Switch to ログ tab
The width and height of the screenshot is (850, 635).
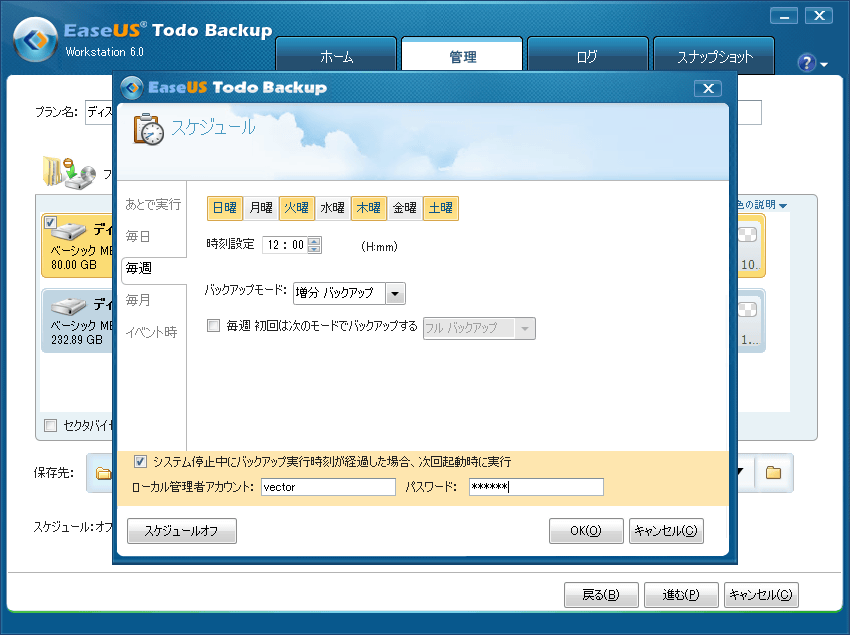click(x=588, y=55)
